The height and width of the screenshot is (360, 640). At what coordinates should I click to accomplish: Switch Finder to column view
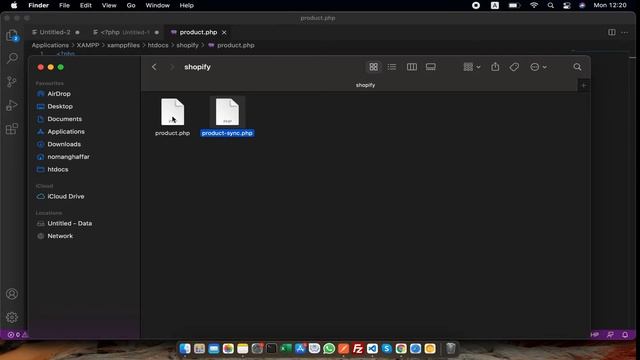[x=412, y=67]
